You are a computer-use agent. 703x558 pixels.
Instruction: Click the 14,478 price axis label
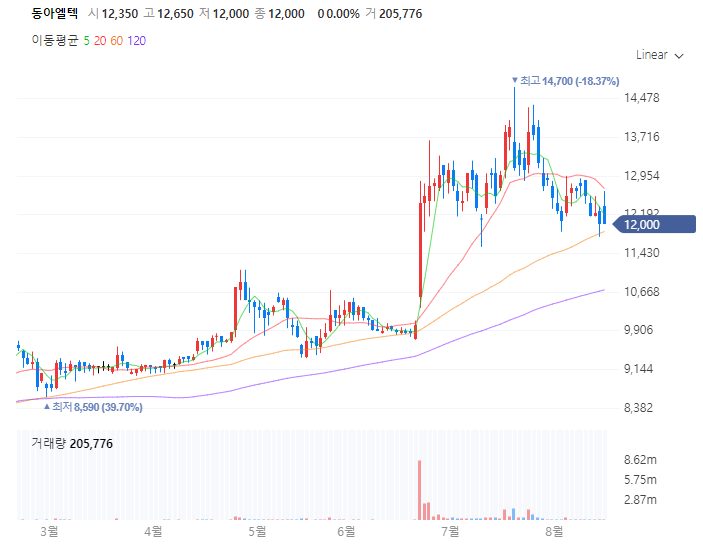(x=642, y=98)
